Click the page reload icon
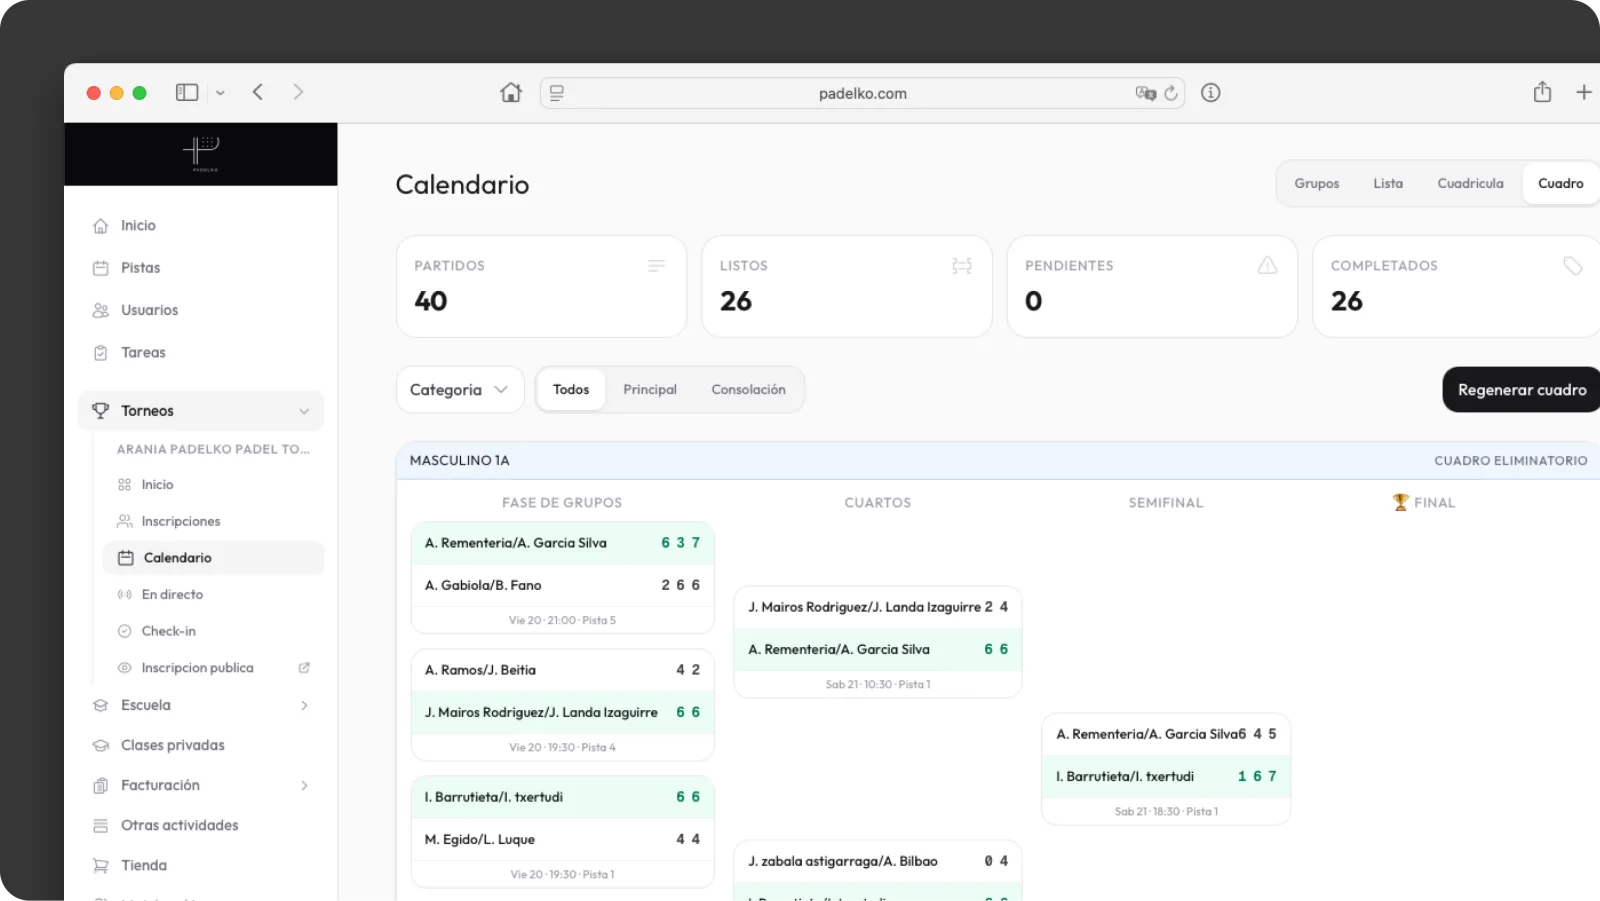This screenshot has width=1600, height=901. pyautogui.click(x=1171, y=93)
